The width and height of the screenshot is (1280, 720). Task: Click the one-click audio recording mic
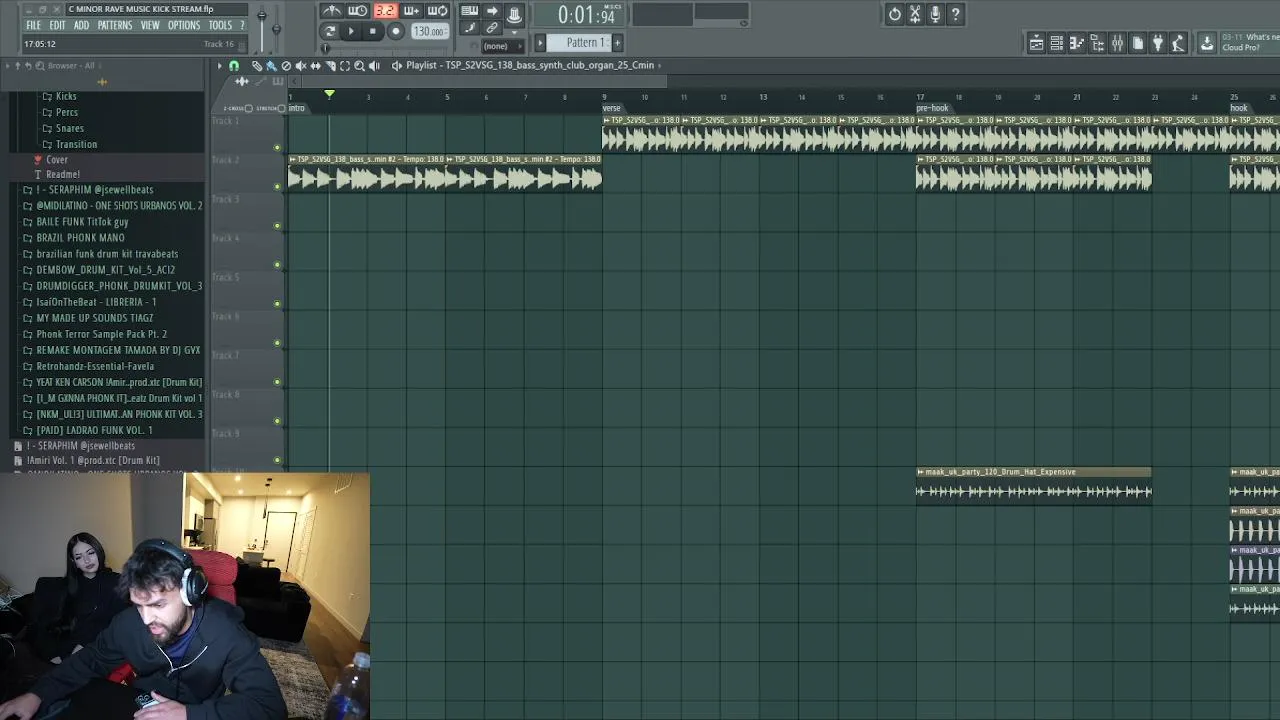[x=935, y=14]
